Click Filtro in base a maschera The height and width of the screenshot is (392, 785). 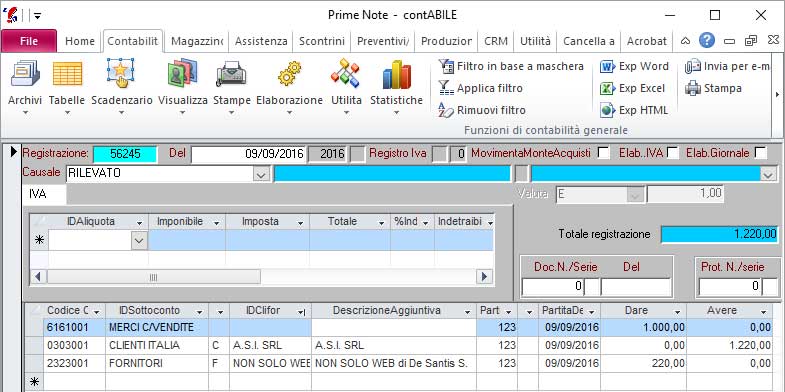click(511, 66)
